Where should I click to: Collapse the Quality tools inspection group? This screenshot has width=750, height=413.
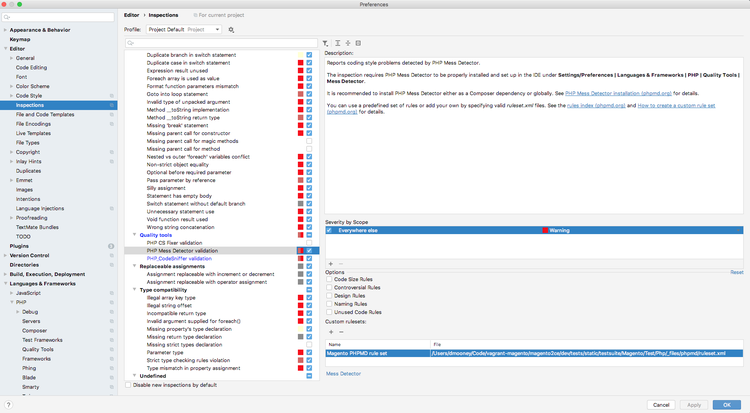(x=134, y=235)
